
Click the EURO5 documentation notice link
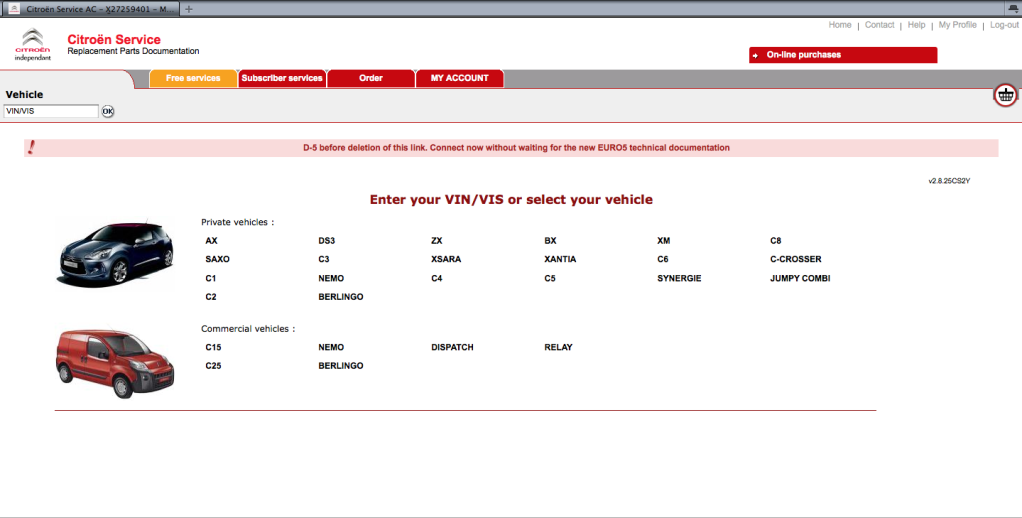coord(516,148)
